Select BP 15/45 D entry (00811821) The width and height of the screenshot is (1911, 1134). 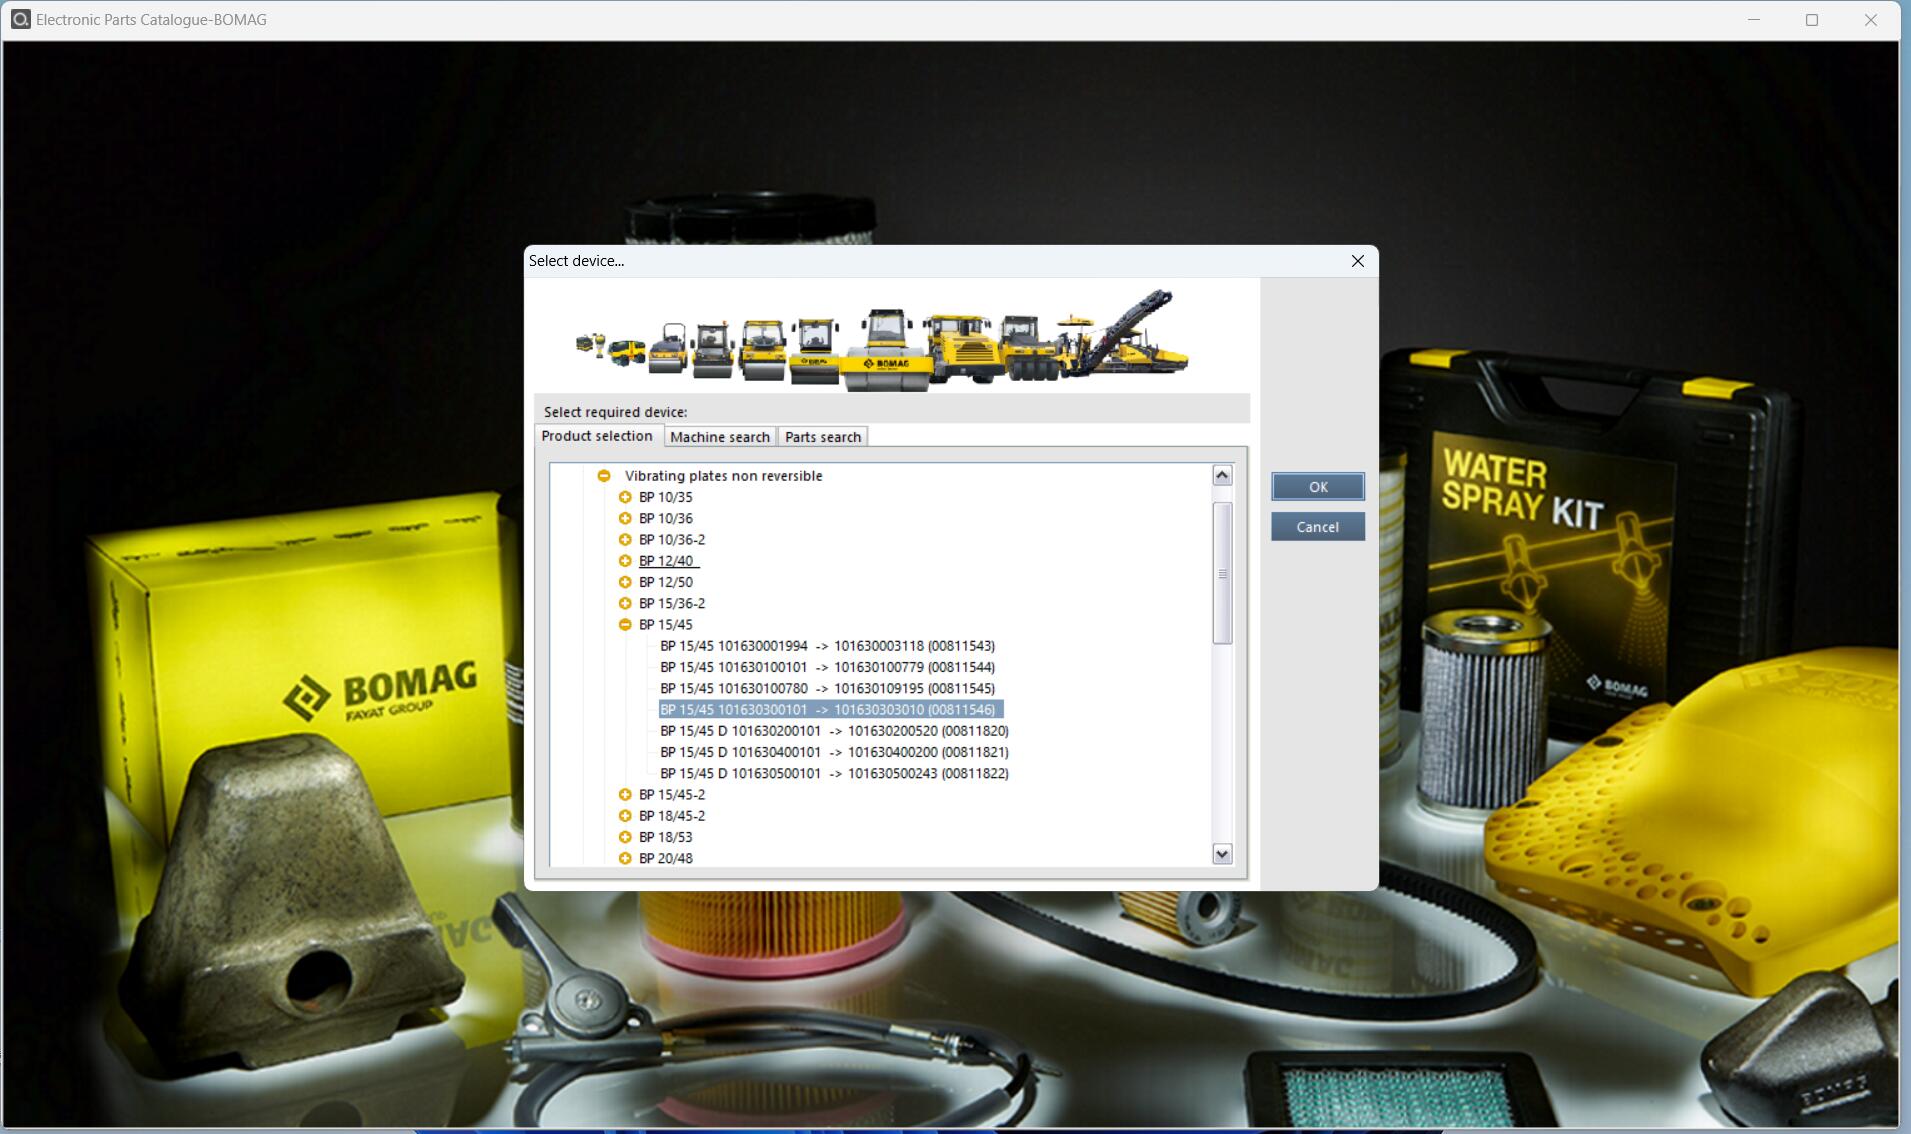pos(834,752)
